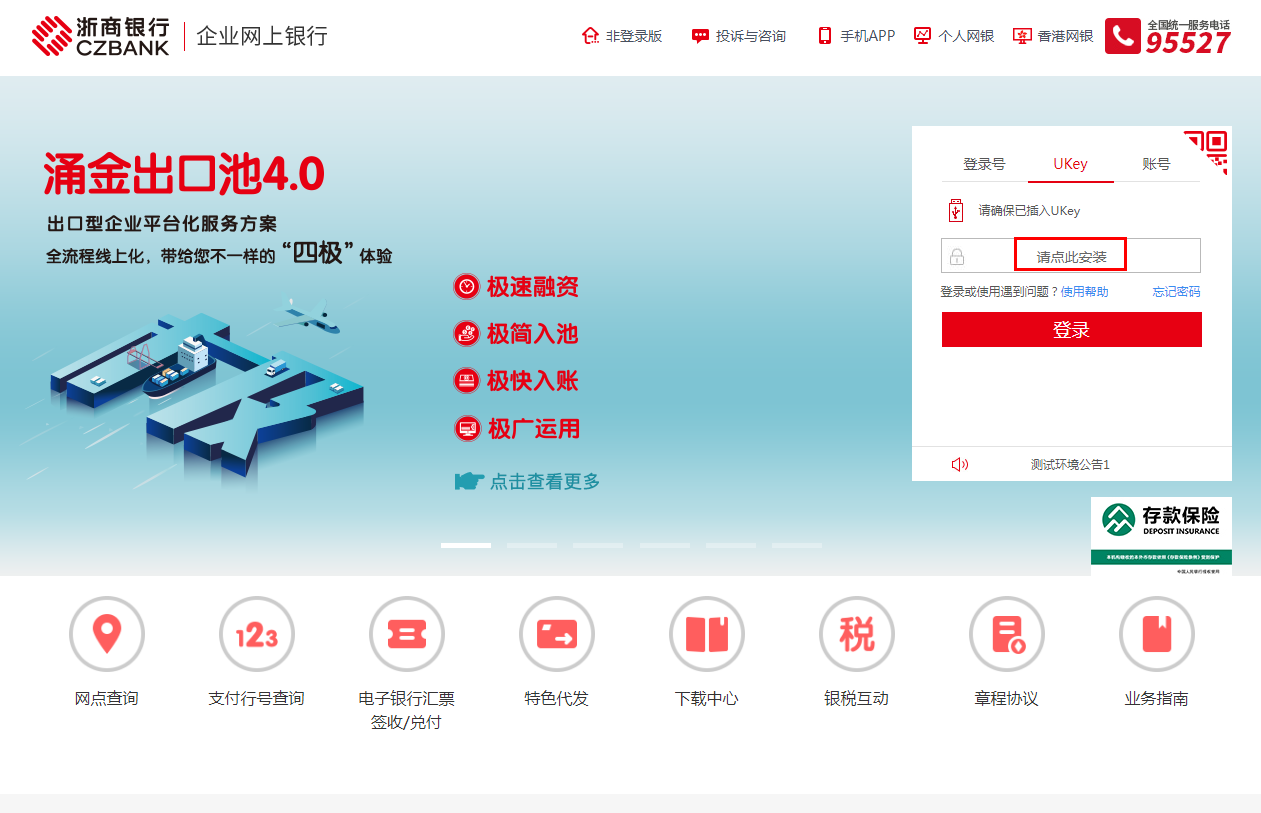This screenshot has height=813, width=1261.
Task: Open 特色代发 via the card arrow icon
Action: (557, 634)
